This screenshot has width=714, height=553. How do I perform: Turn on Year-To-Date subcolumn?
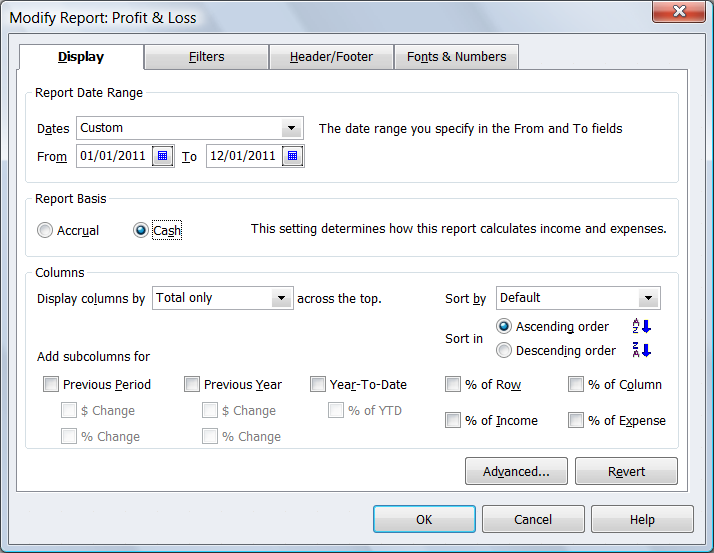[x=318, y=384]
